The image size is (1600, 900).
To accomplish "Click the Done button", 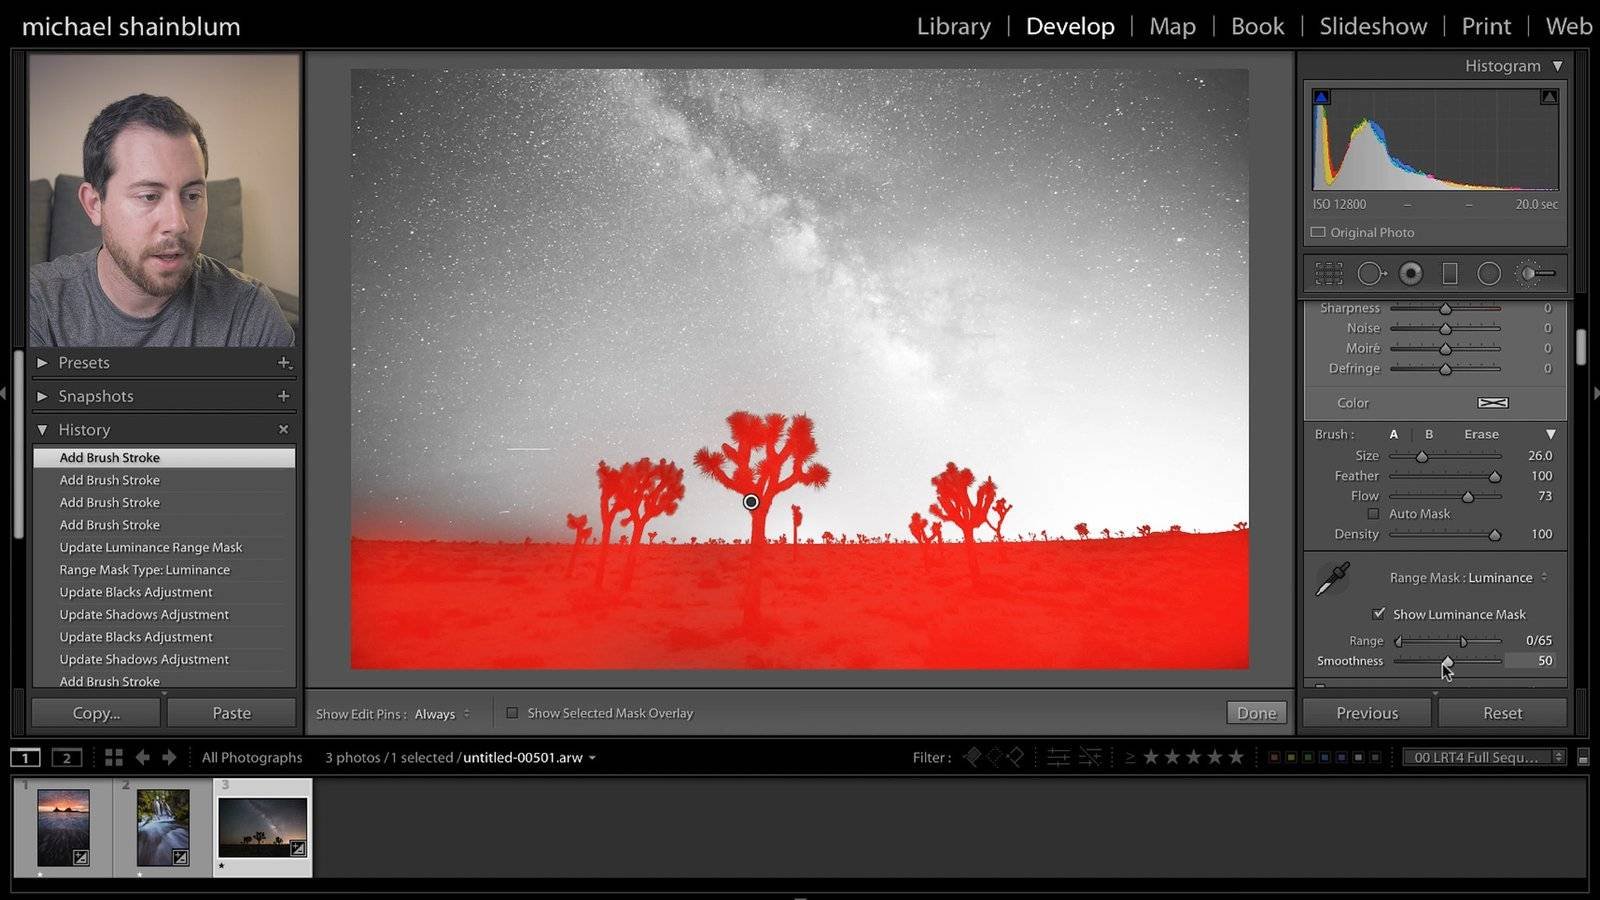I will (1256, 713).
